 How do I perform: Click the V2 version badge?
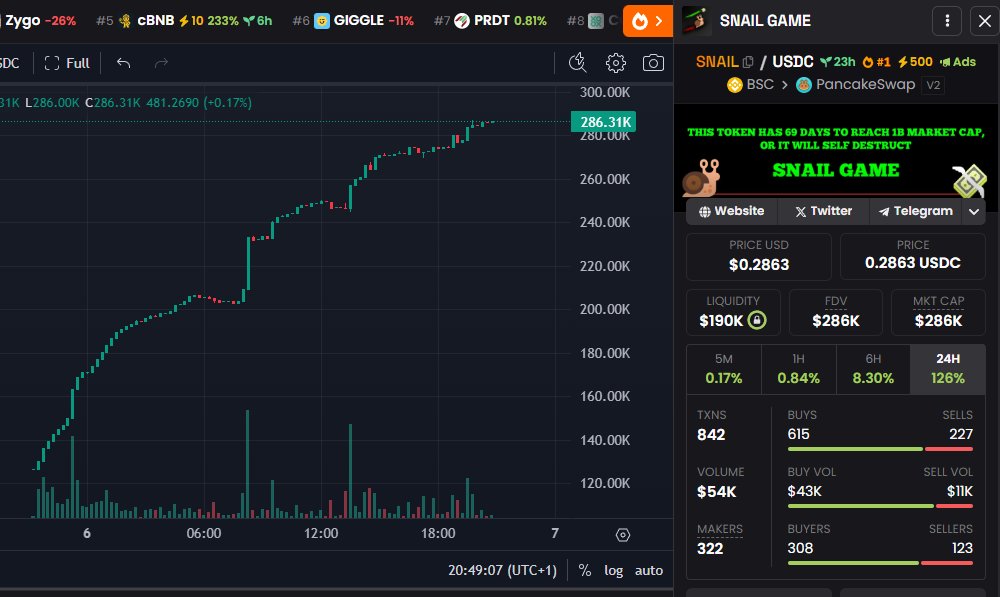tap(933, 85)
